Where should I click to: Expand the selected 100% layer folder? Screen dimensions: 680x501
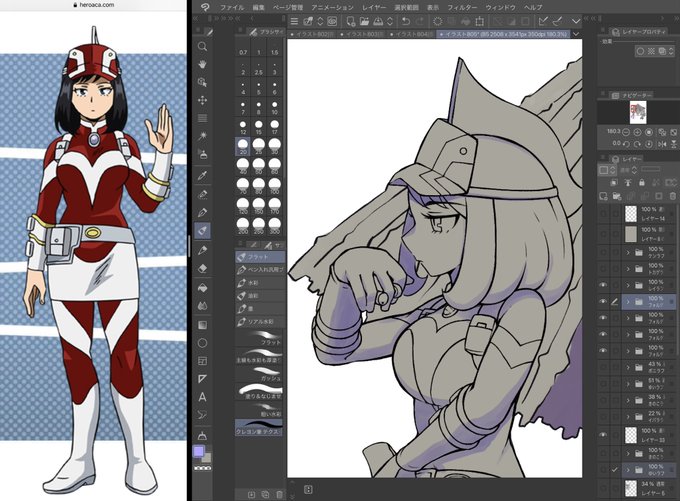tap(628, 301)
